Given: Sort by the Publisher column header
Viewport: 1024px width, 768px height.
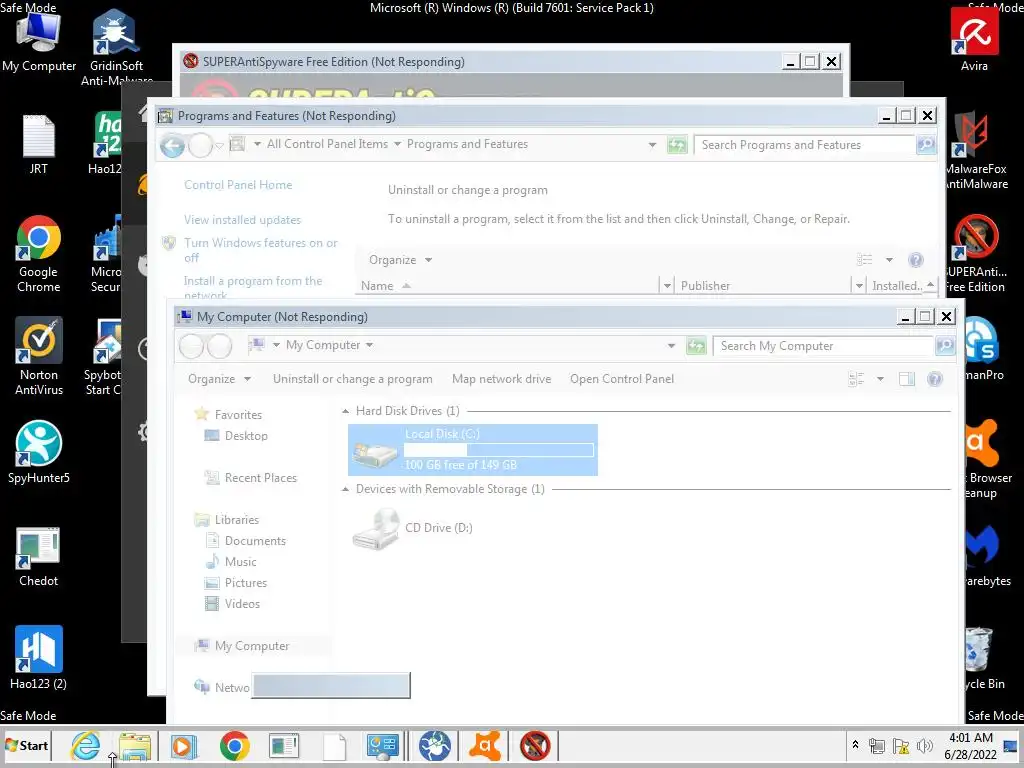Looking at the screenshot, I should click(764, 285).
